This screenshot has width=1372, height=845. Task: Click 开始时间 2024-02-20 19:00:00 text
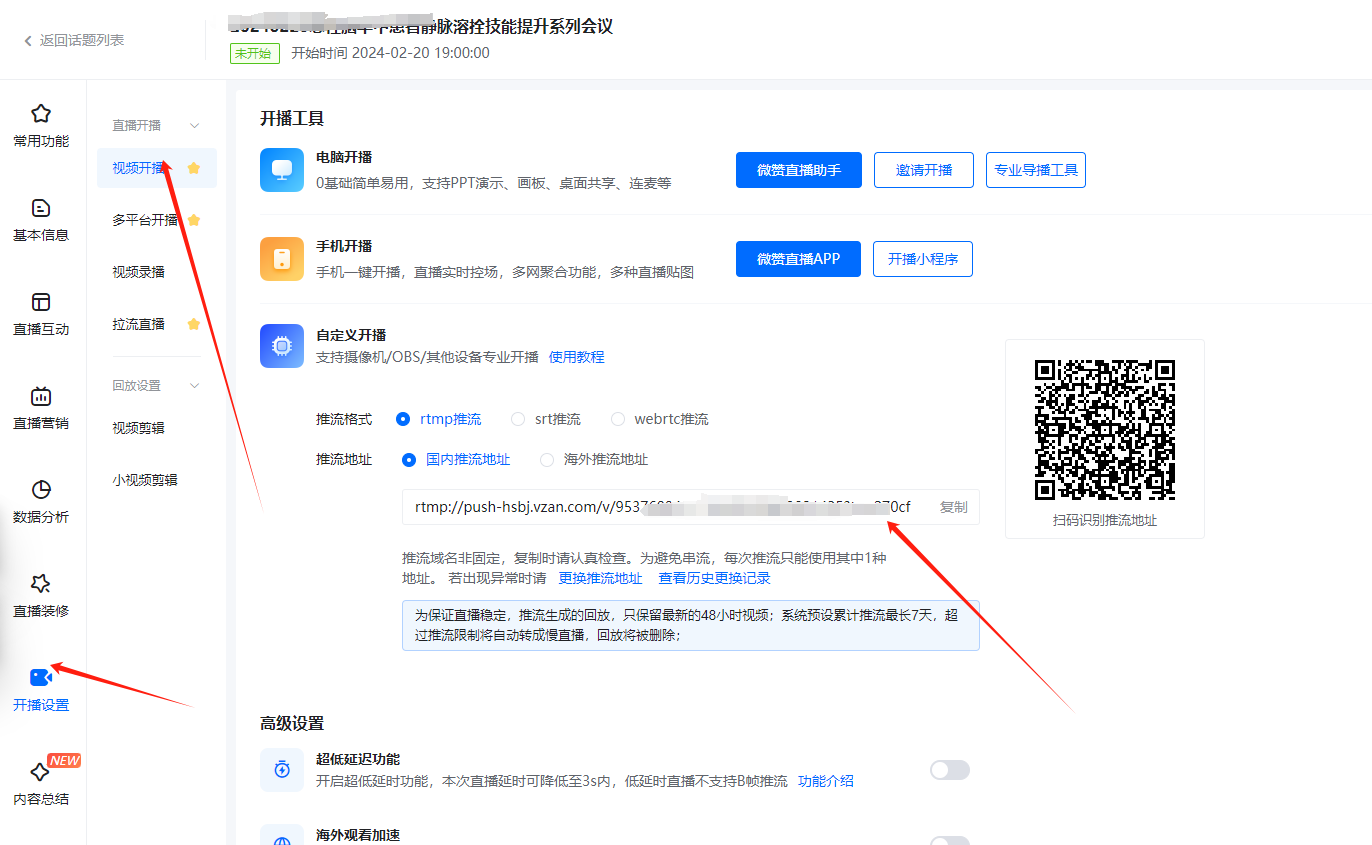pos(390,53)
